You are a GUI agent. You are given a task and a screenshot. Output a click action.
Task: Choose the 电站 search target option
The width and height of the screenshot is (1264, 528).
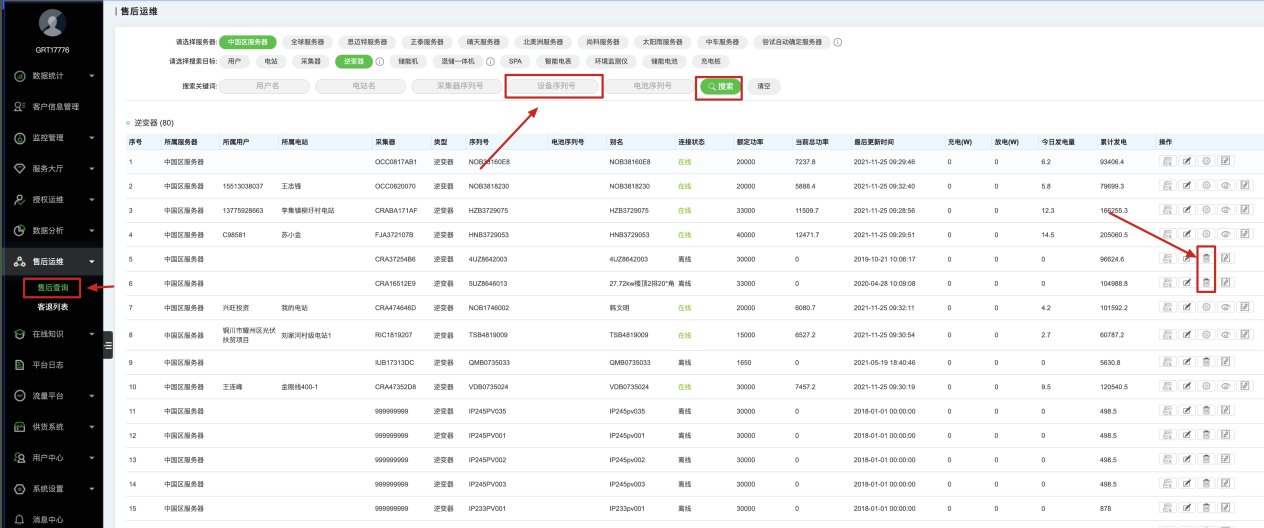271,61
